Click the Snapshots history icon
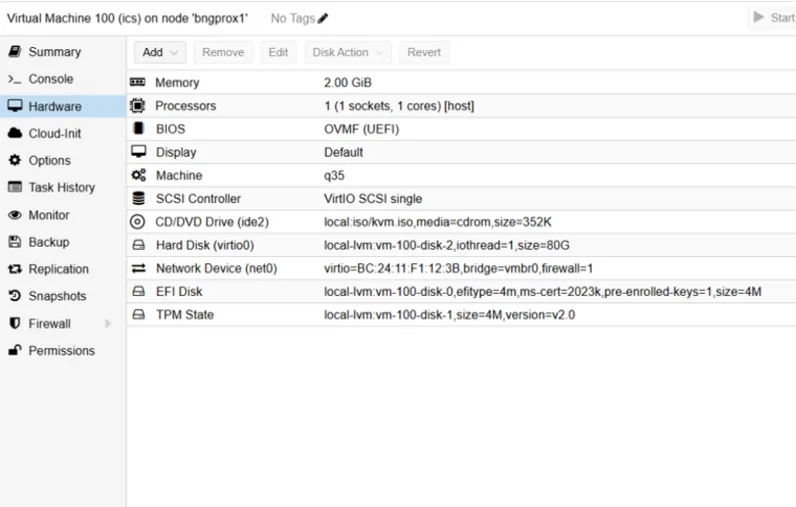Viewport: 796px width, 507px height. tap(15, 295)
